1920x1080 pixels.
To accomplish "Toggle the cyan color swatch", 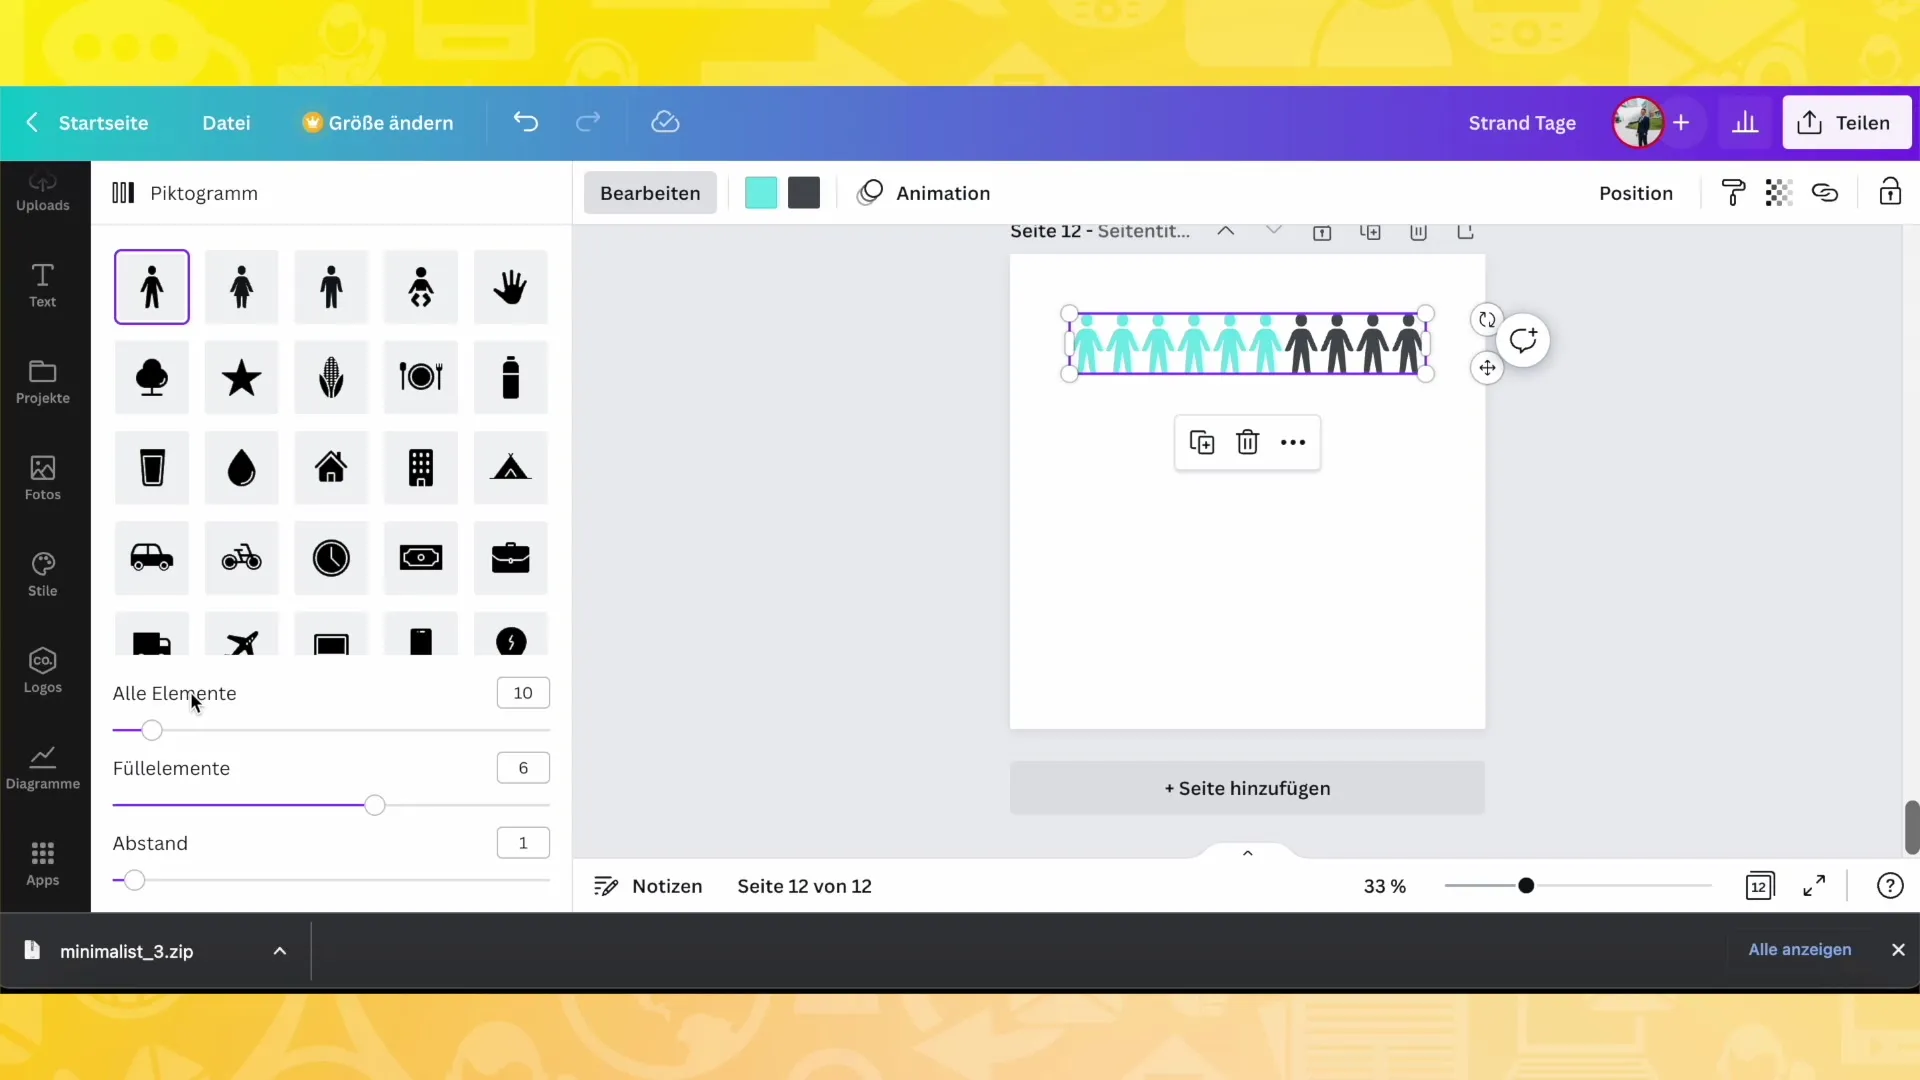I will point(762,193).
